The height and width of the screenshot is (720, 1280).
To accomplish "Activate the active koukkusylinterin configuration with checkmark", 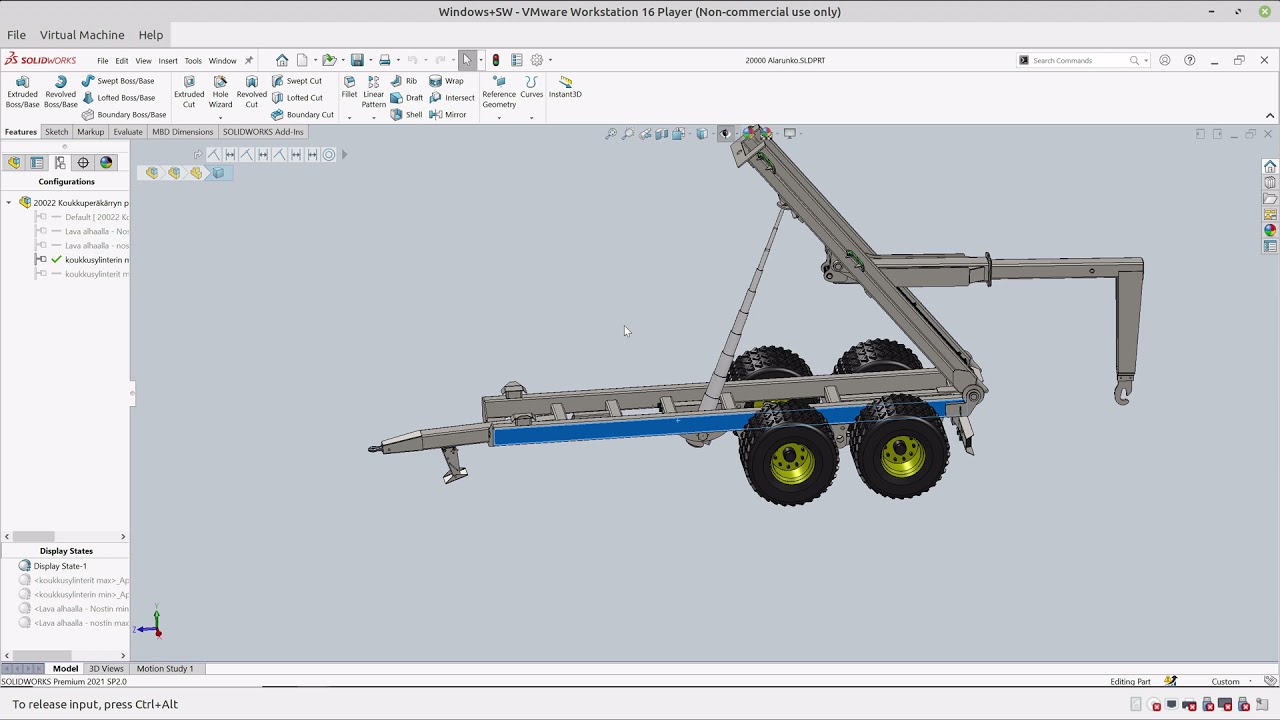I will [x=96, y=260].
